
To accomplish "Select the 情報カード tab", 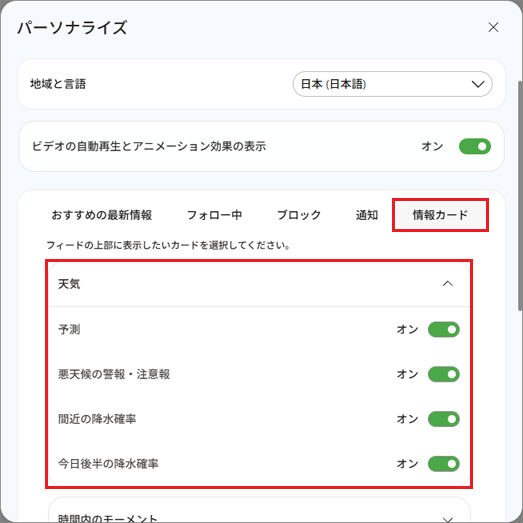I will 440,215.
